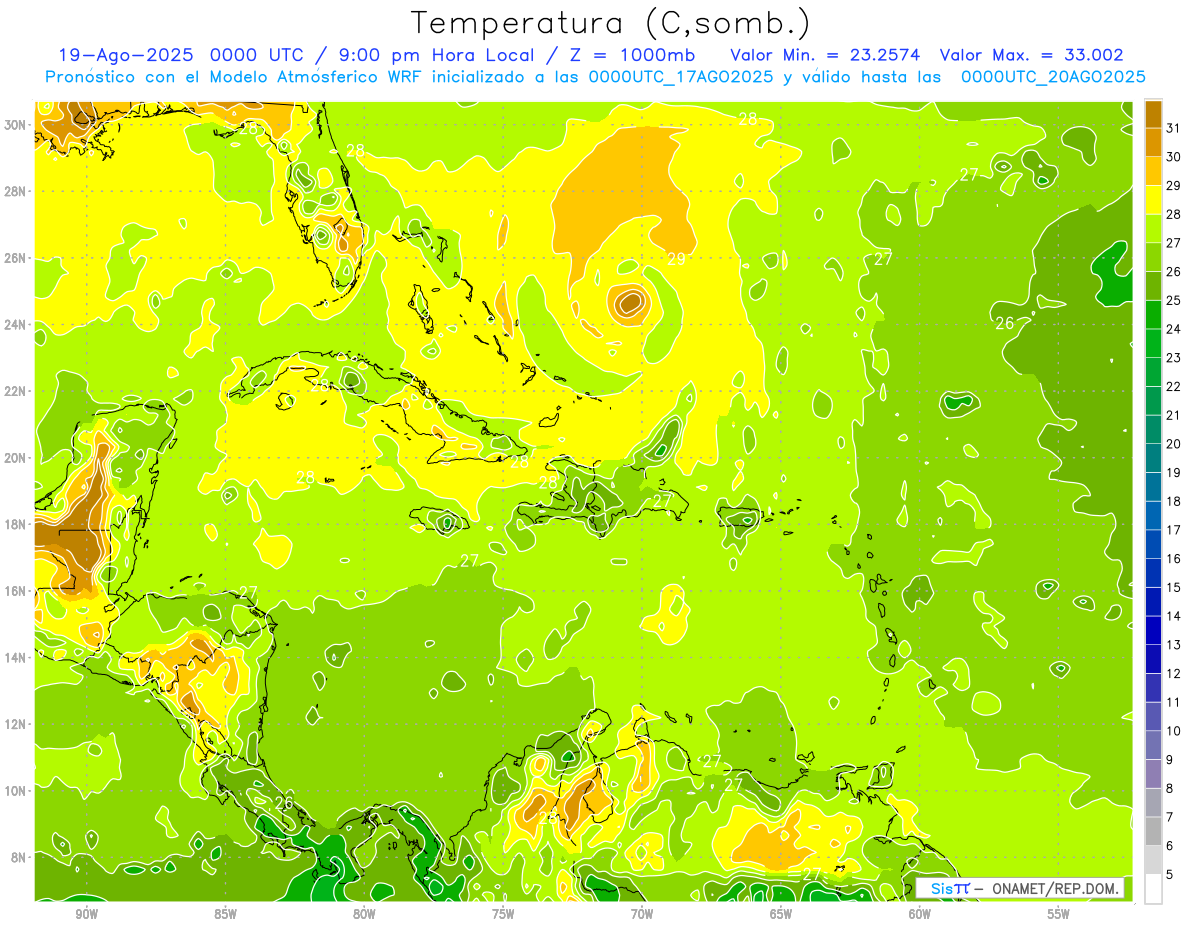This screenshot has width=1200, height=927.
Task: Click the legend scale value 9
Action: 1169,760
